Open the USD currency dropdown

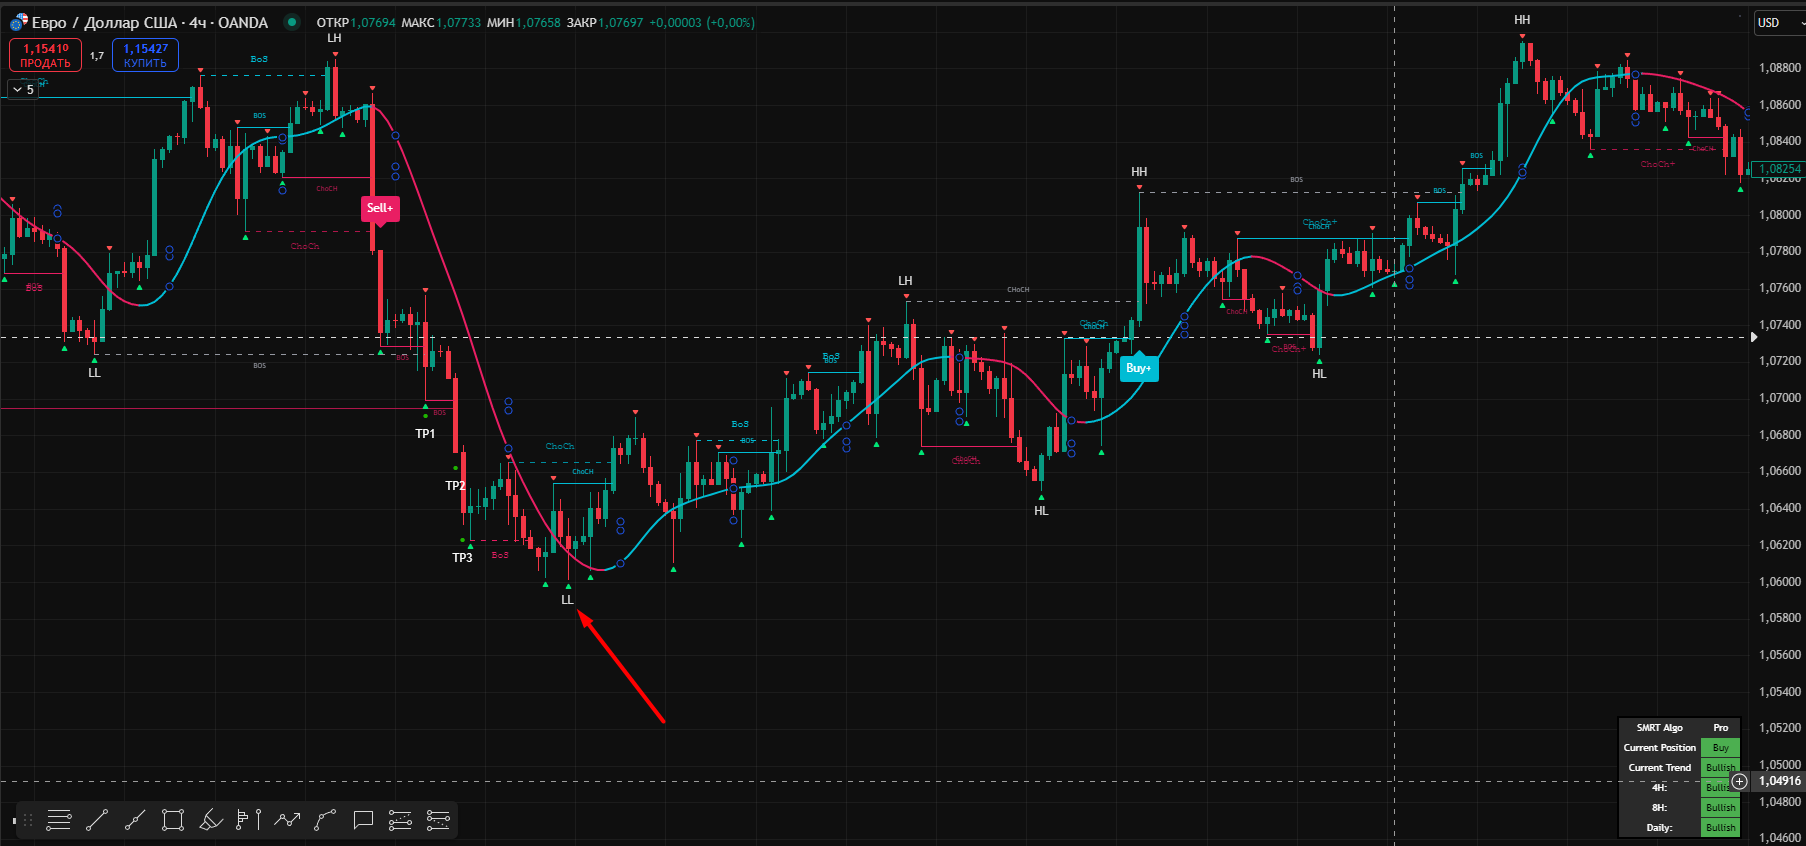click(x=1779, y=23)
